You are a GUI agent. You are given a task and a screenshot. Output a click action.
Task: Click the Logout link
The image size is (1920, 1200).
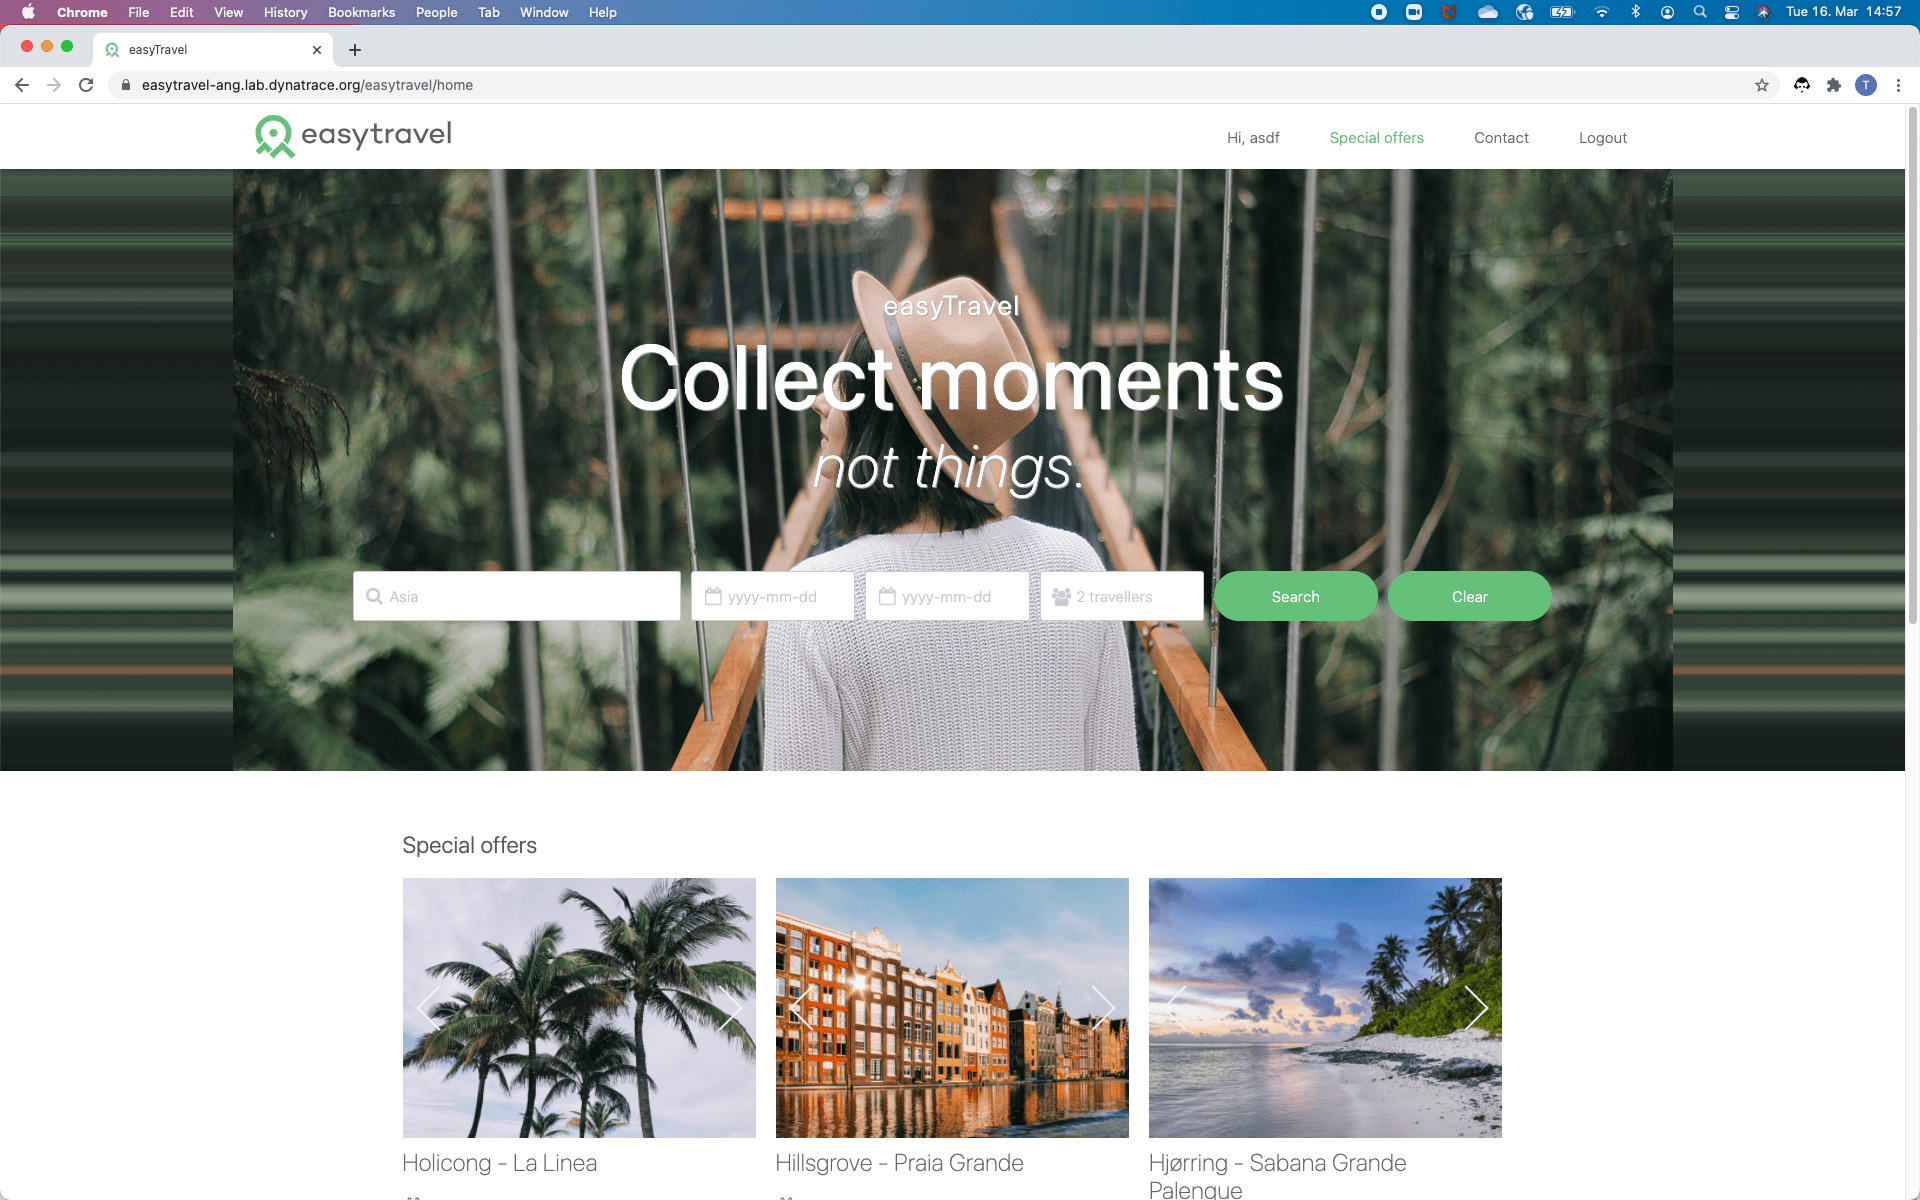[x=1602, y=137]
